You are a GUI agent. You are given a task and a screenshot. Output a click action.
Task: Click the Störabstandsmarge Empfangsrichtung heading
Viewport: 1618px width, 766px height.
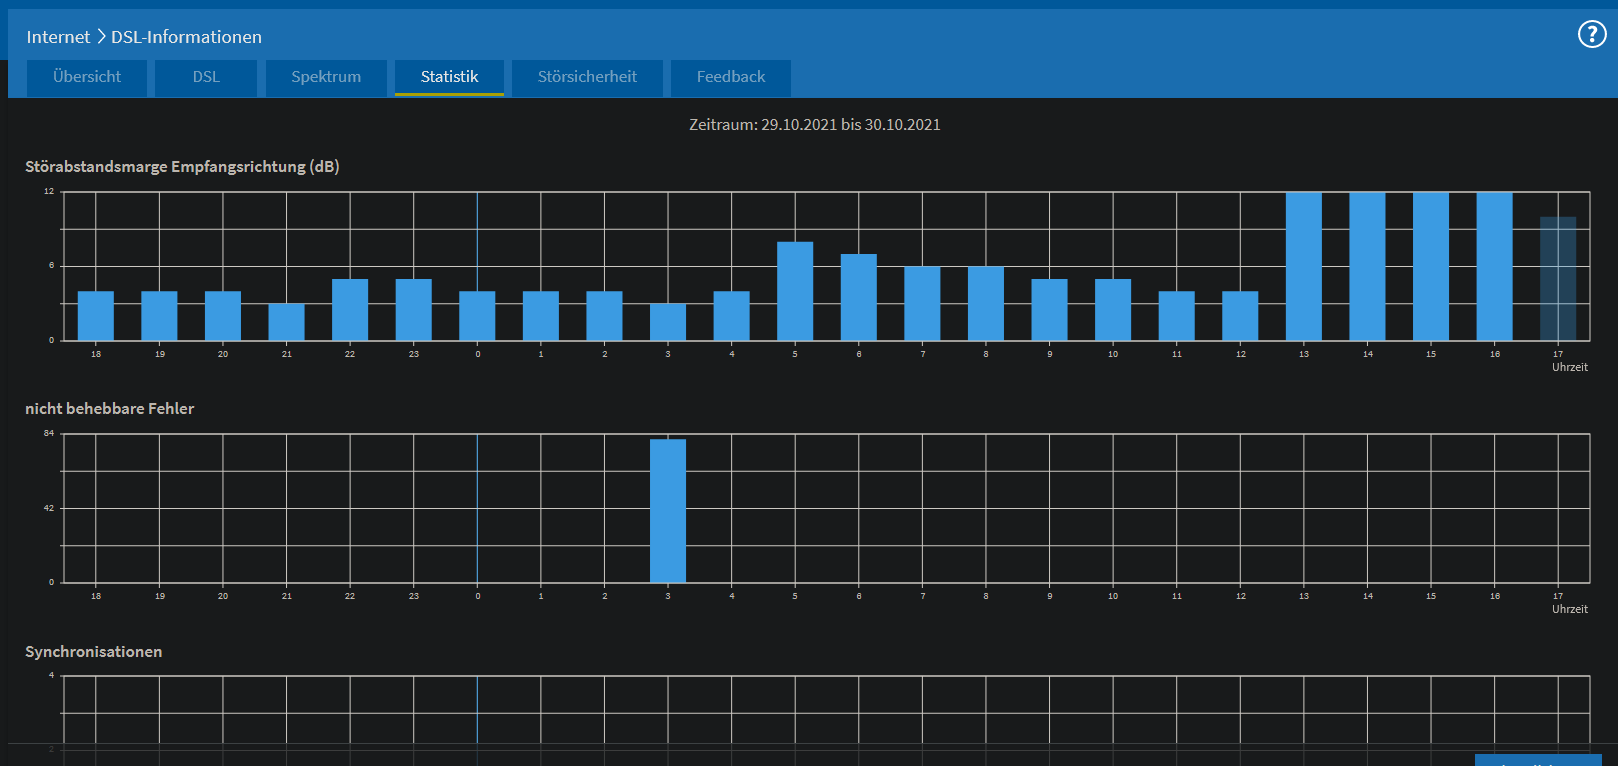click(x=182, y=167)
